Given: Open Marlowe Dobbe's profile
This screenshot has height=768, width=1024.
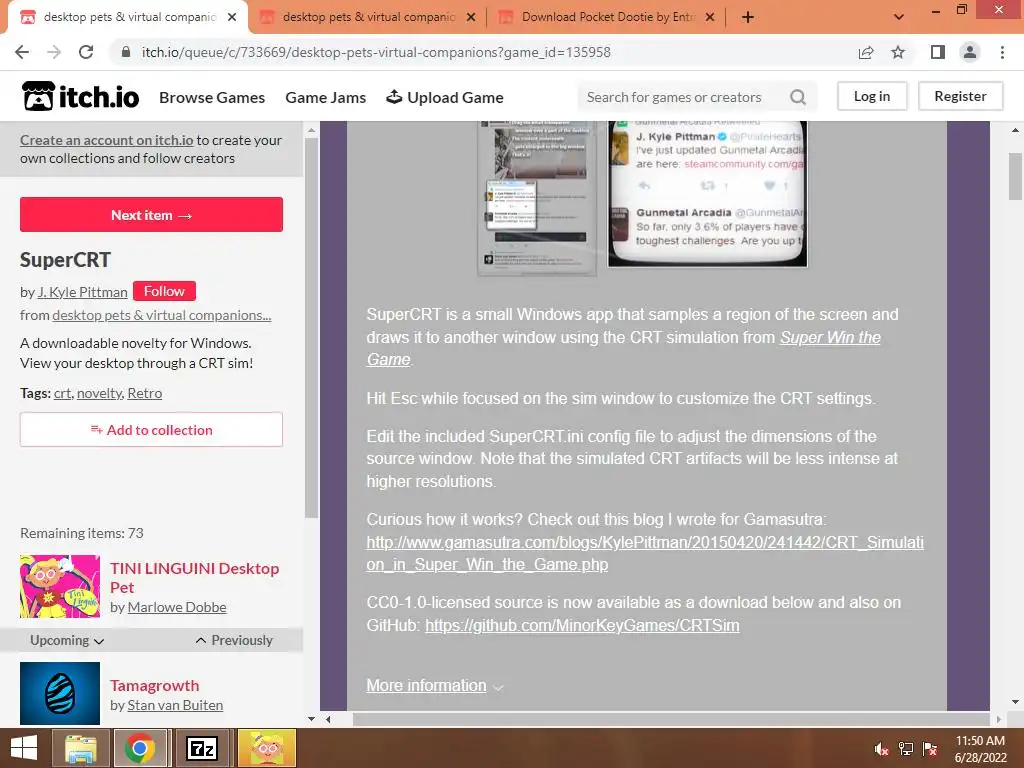Looking at the screenshot, I should [x=177, y=607].
